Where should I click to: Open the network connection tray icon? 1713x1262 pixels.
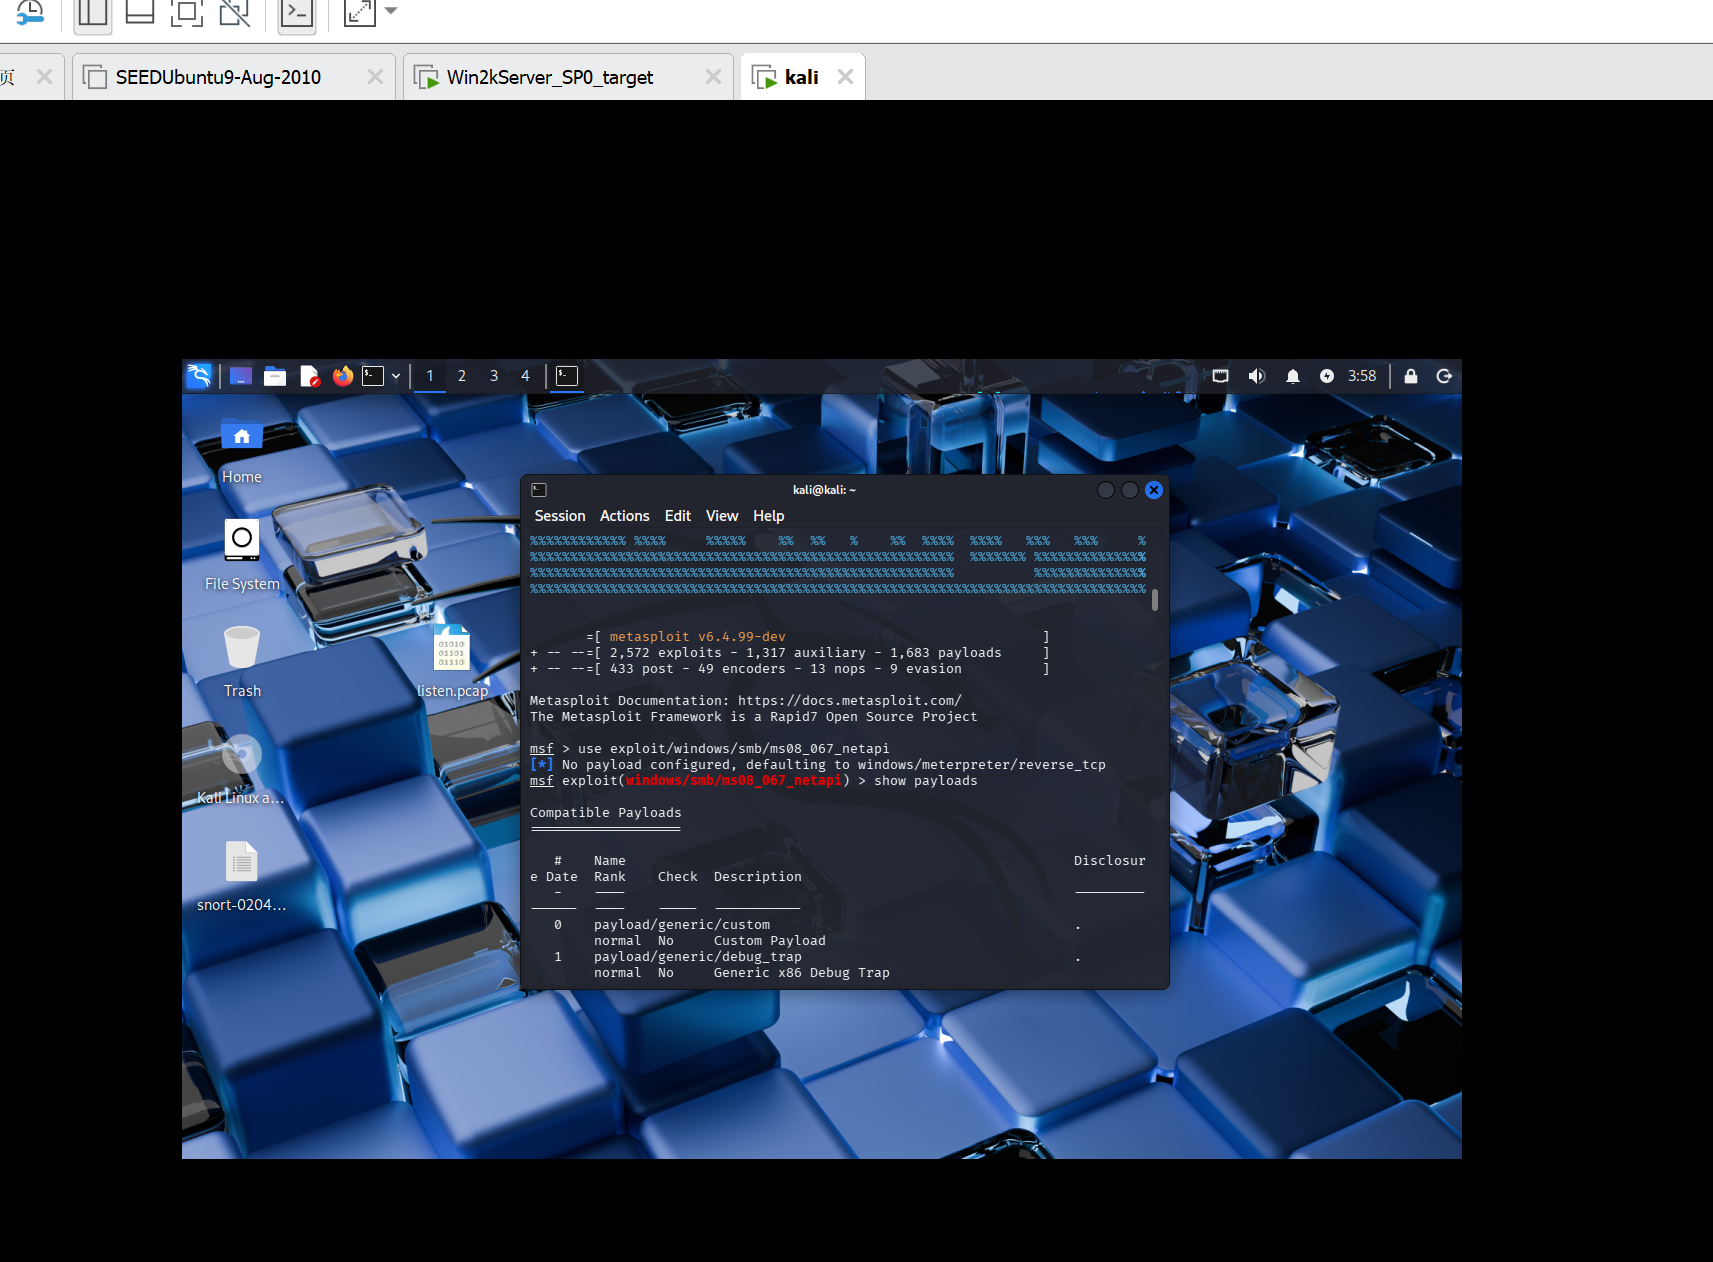pos(1221,376)
